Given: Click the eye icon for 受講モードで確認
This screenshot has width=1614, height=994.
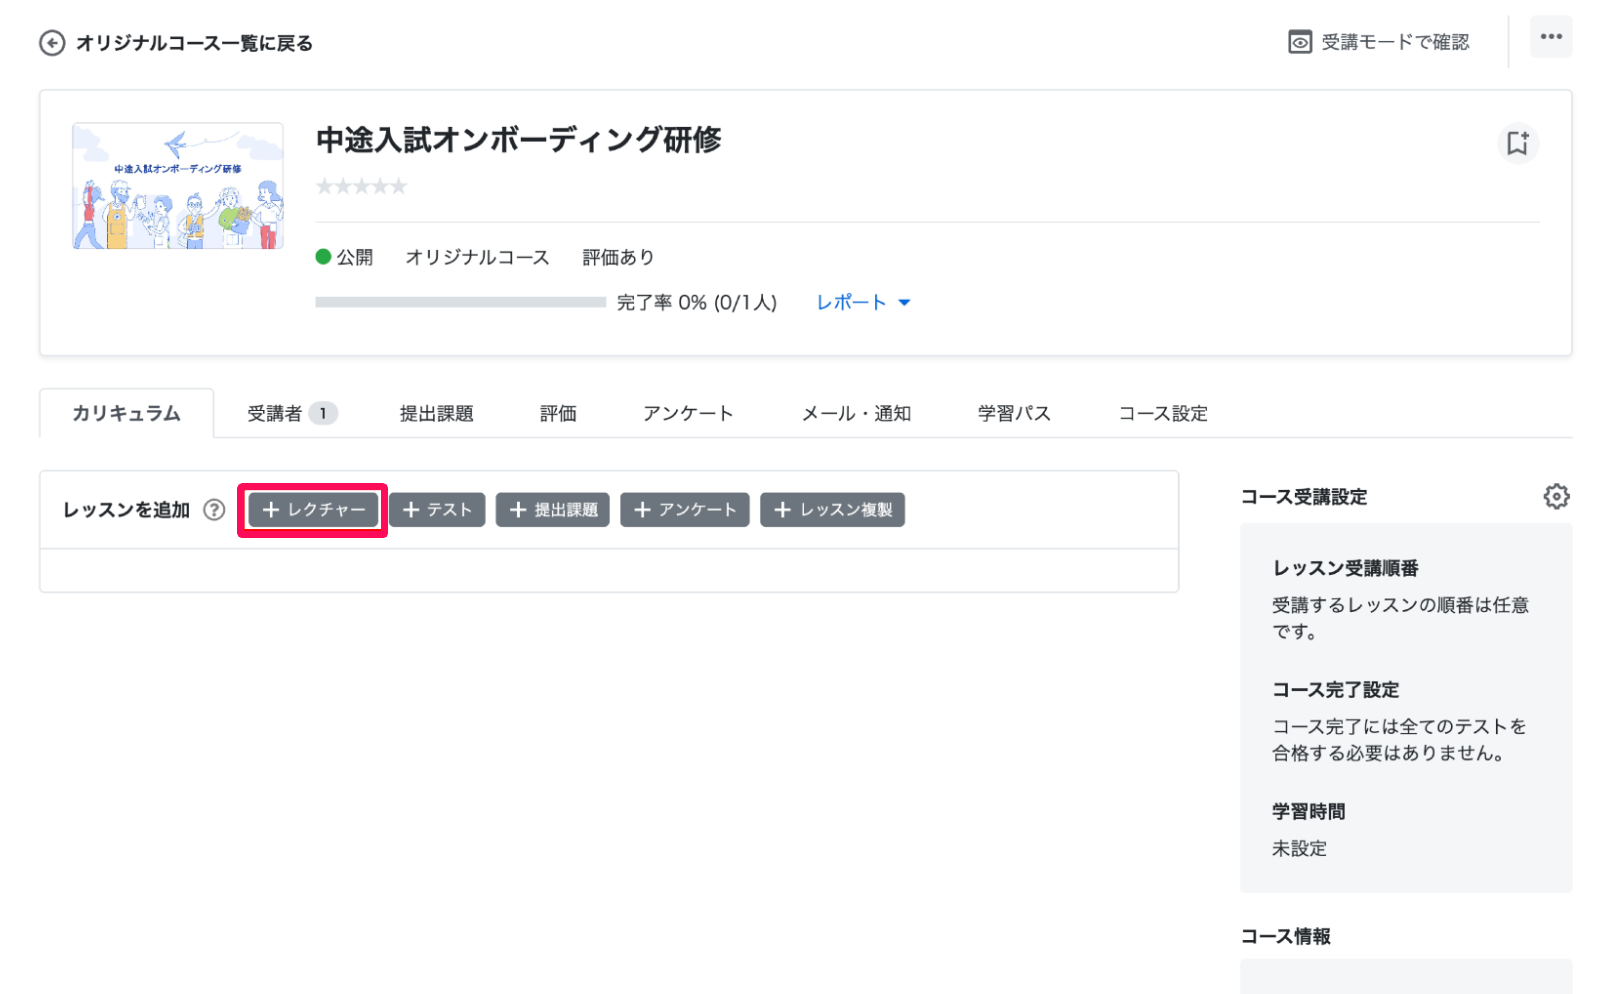Looking at the screenshot, I should click(x=1299, y=42).
